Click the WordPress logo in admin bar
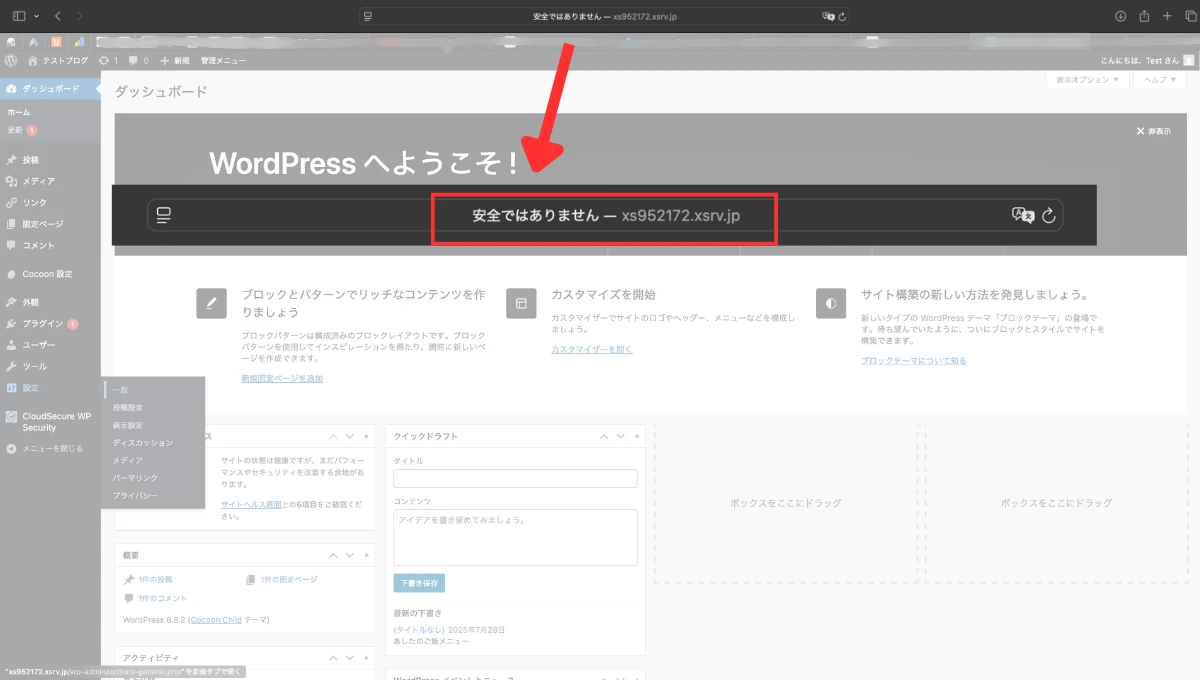1200x680 pixels. tap(10, 60)
